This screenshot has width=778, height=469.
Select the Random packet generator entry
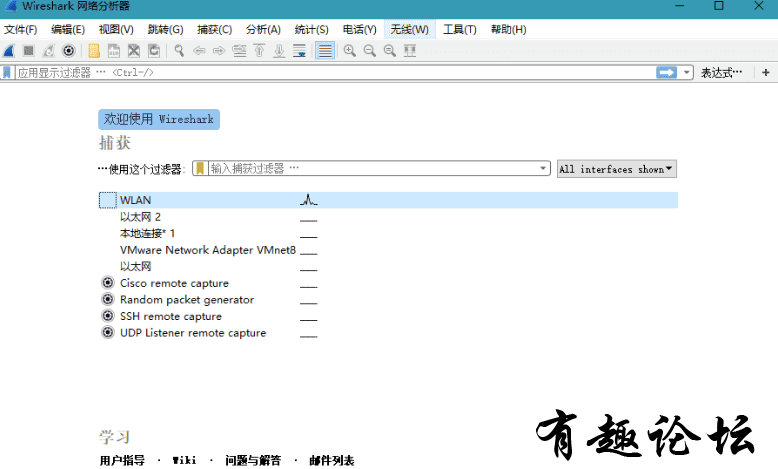click(187, 300)
